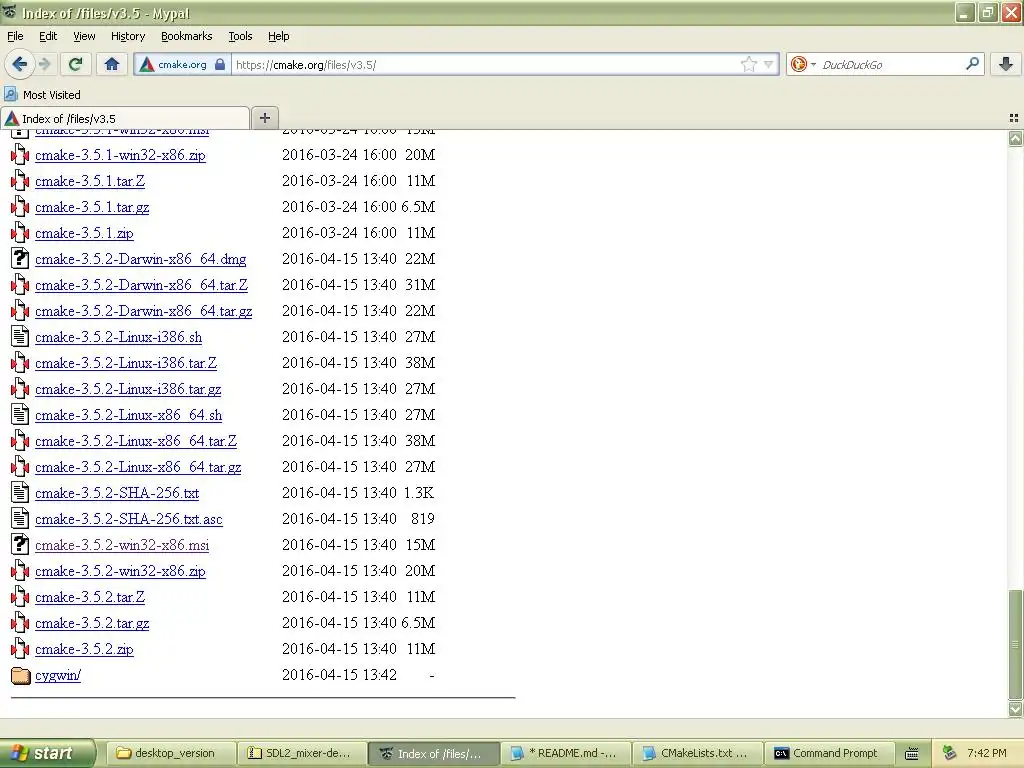The width and height of the screenshot is (1024, 768).
Task: Download cmake-3.5.2.tar.Z
Action: [x=90, y=598]
